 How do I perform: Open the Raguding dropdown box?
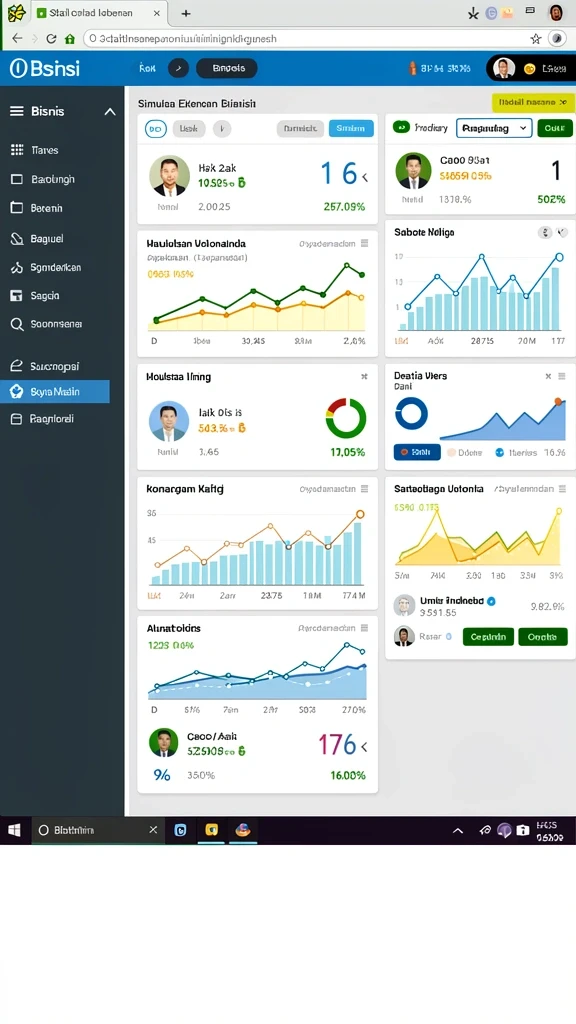click(x=494, y=128)
